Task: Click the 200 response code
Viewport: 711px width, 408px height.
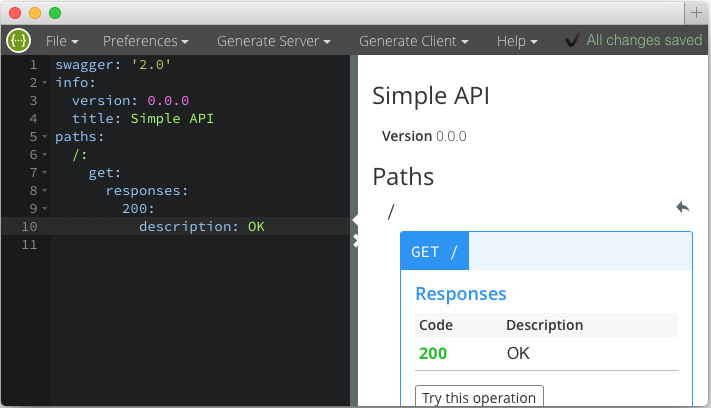Action: tap(433, 353)
